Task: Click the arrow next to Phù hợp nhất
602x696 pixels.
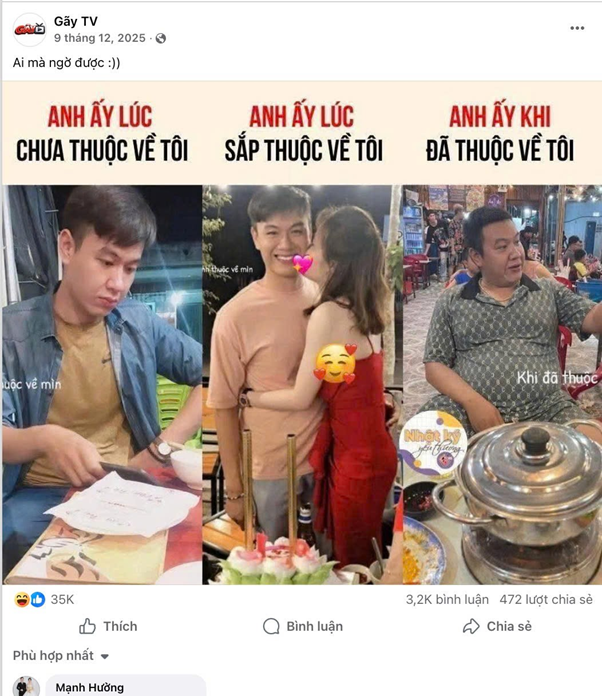Action: pos(105,656)
